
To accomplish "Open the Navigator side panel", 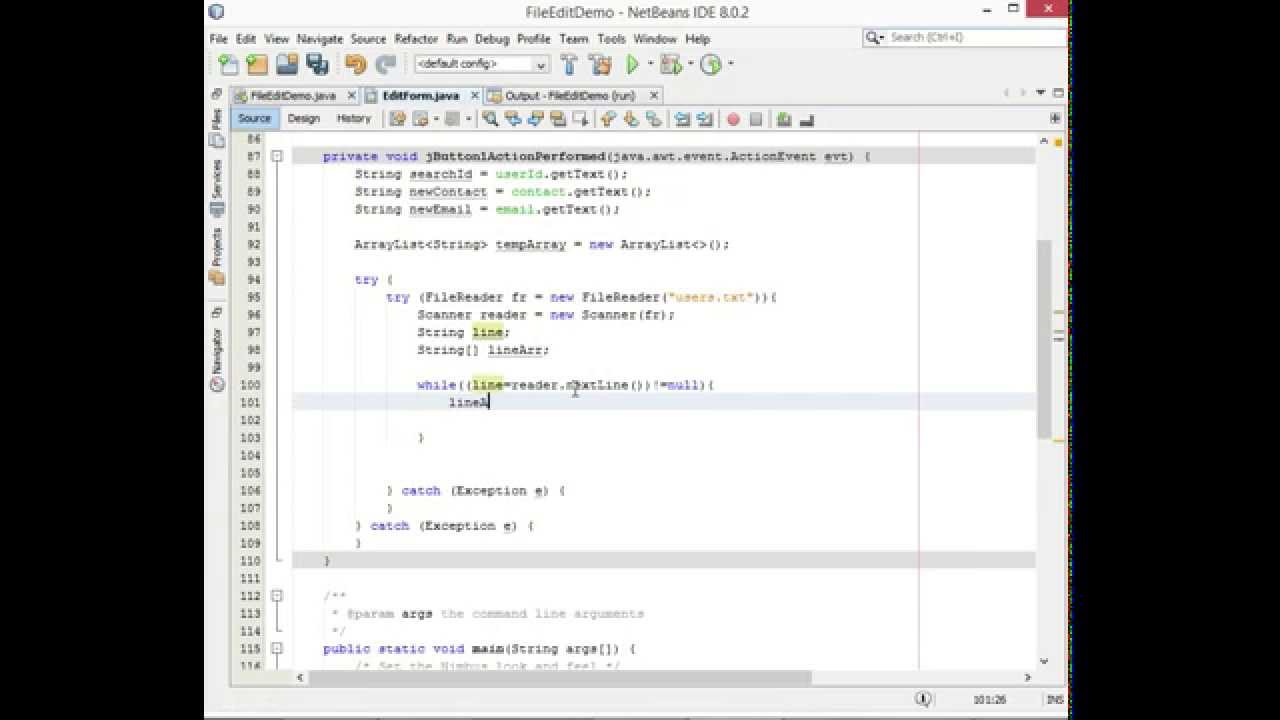I will tap(217, 360).
